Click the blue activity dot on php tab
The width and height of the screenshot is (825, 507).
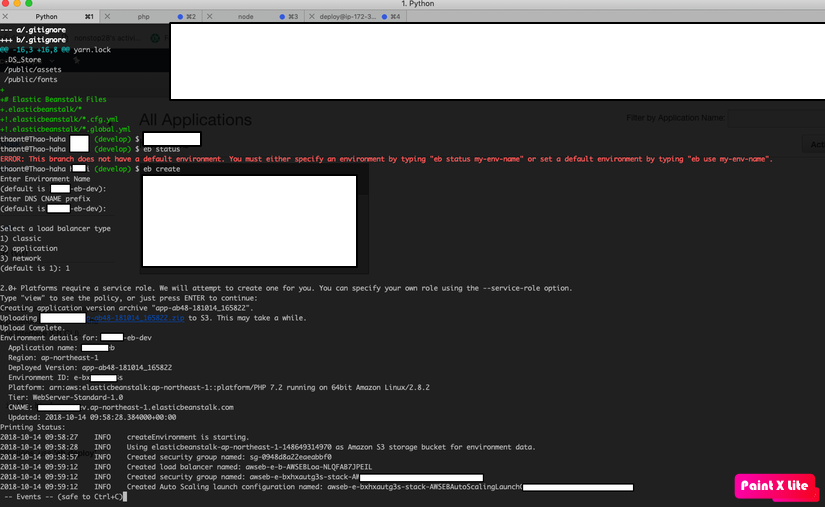180,17
